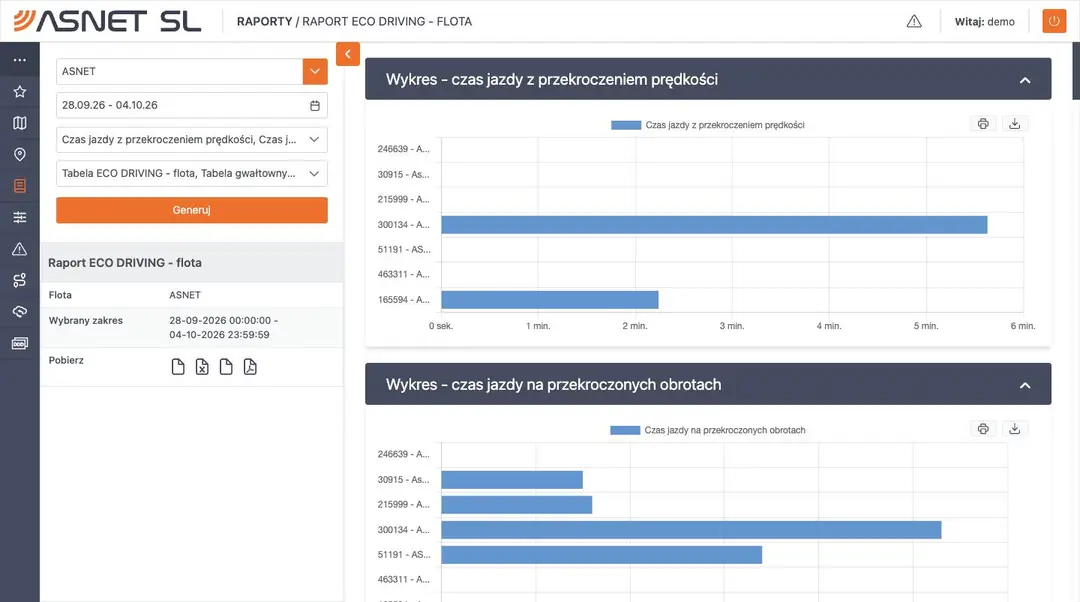Download the report as a PDF file
This screenshot has height=602, width=1080.
(x=250, y=366)
